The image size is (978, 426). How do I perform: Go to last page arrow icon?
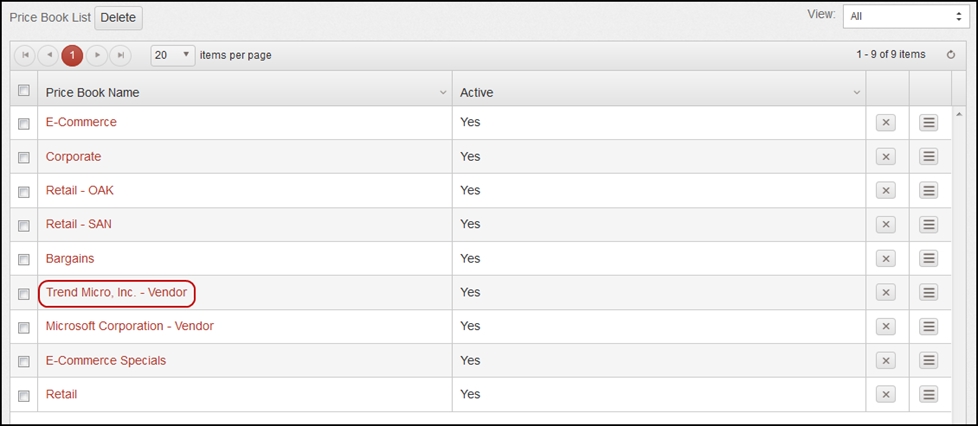(x=121, y=55)
